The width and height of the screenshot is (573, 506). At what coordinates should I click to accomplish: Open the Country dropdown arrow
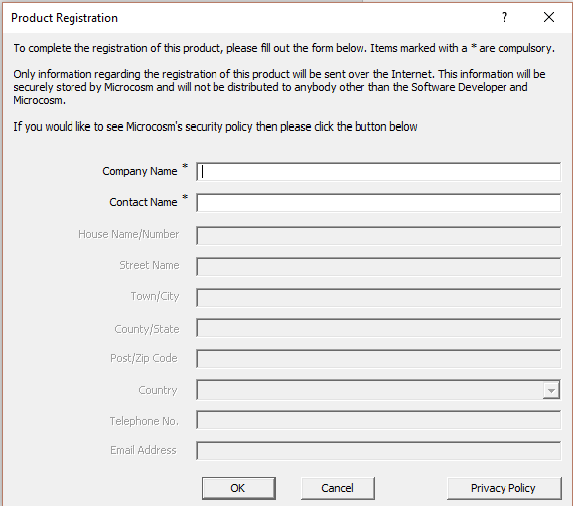click(551, 390)
